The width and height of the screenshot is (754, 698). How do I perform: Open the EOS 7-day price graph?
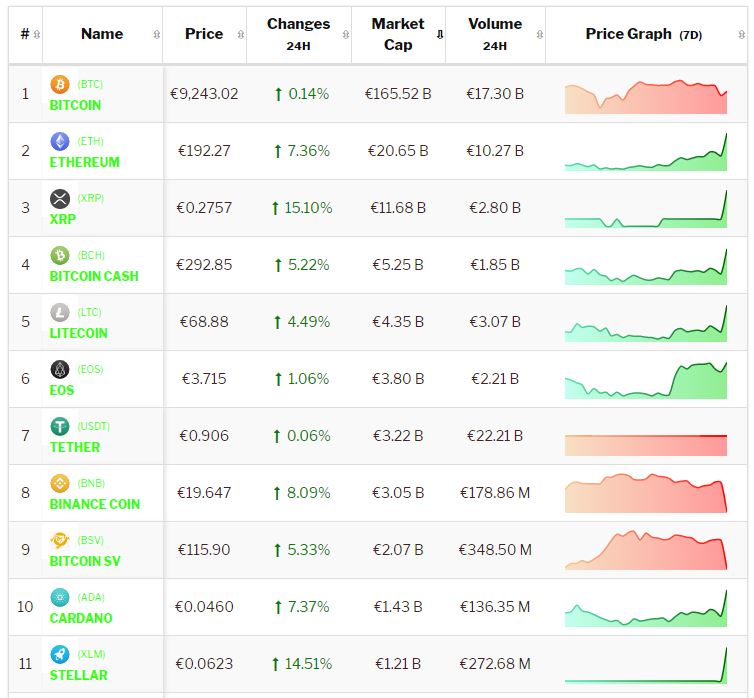pyautogui.click(x=645, y=380)
